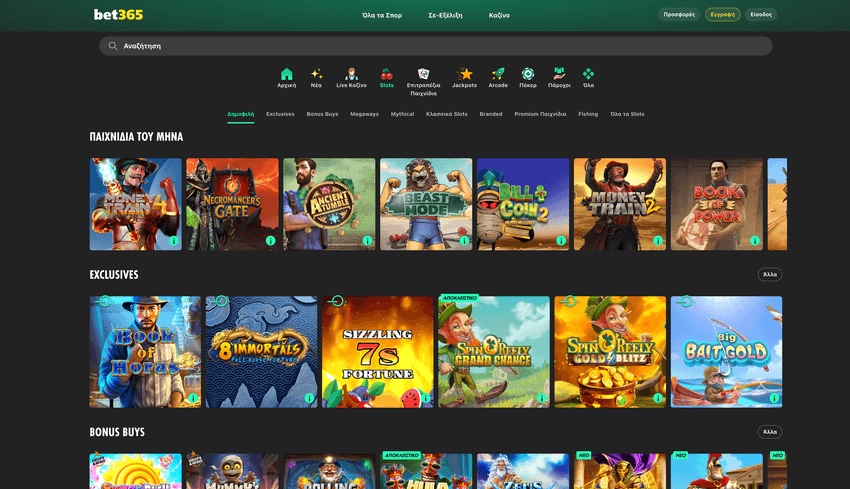Show info for Spin O'Reely Gold Blitz
This screenshot has width=850, height=489.
pos(658,398)
